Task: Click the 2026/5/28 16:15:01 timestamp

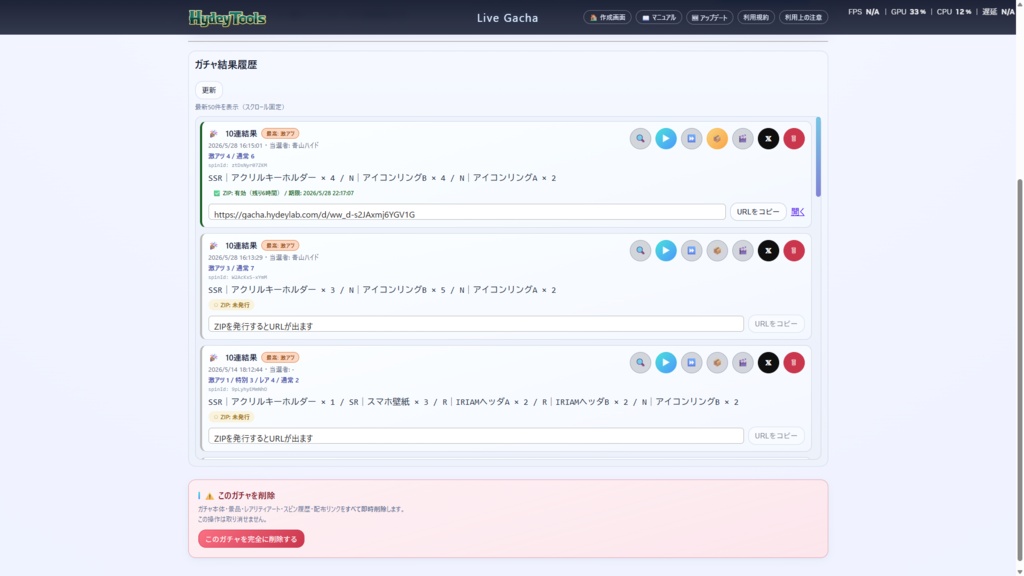Action: coord(235,146)
